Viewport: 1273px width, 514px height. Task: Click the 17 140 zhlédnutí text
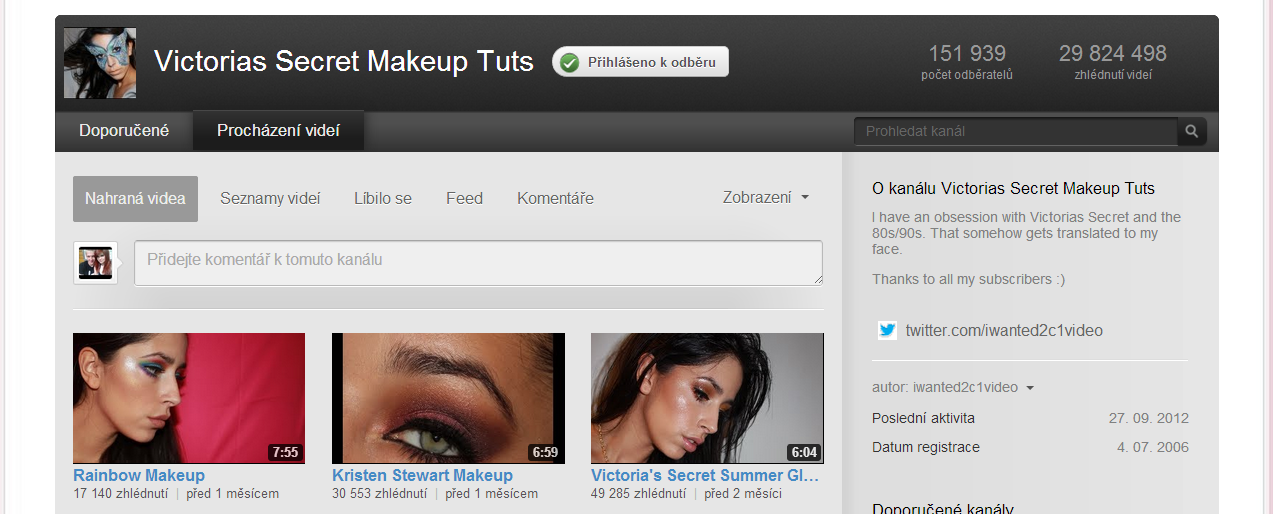tap(120, 494)
